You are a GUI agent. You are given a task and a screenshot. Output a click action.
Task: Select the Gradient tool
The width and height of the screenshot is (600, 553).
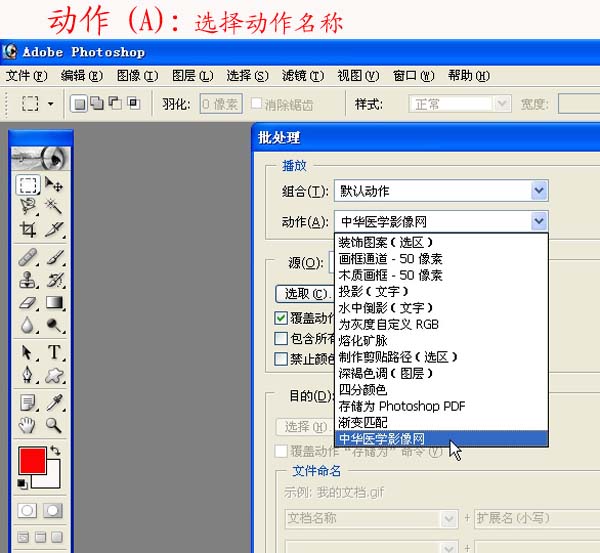pos(54,303)
